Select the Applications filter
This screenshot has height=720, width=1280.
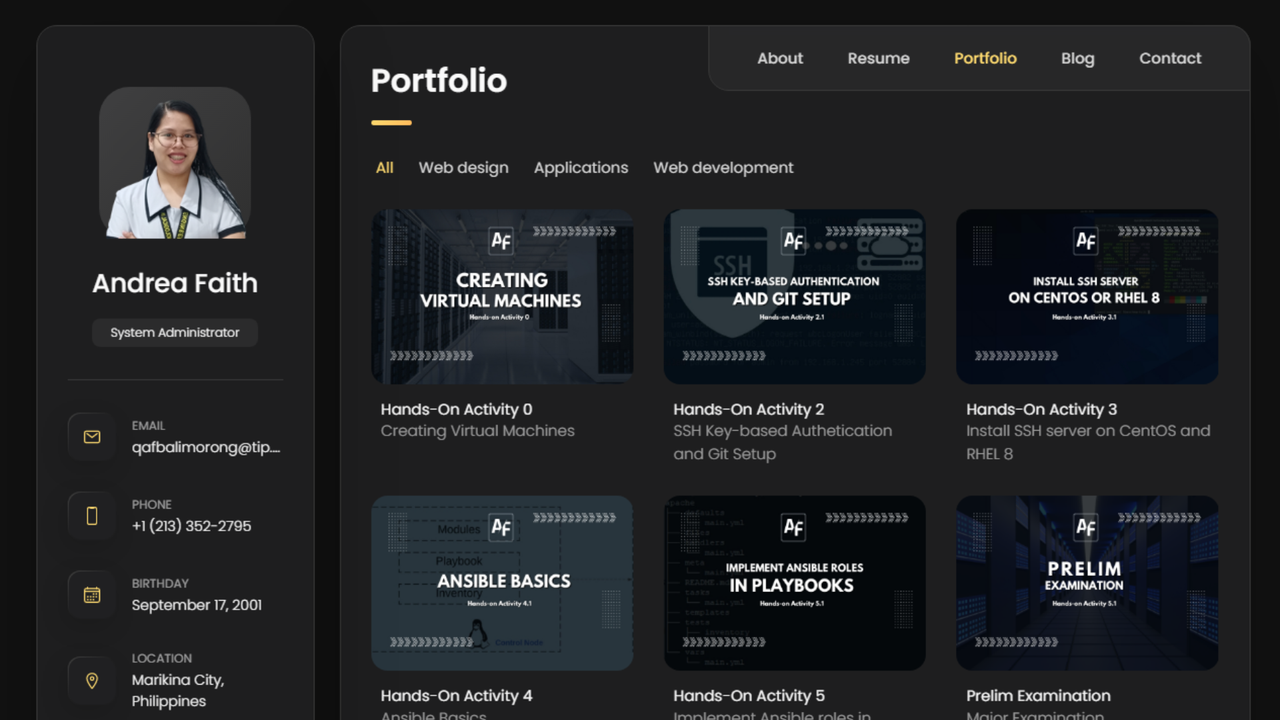click(581, 167)
